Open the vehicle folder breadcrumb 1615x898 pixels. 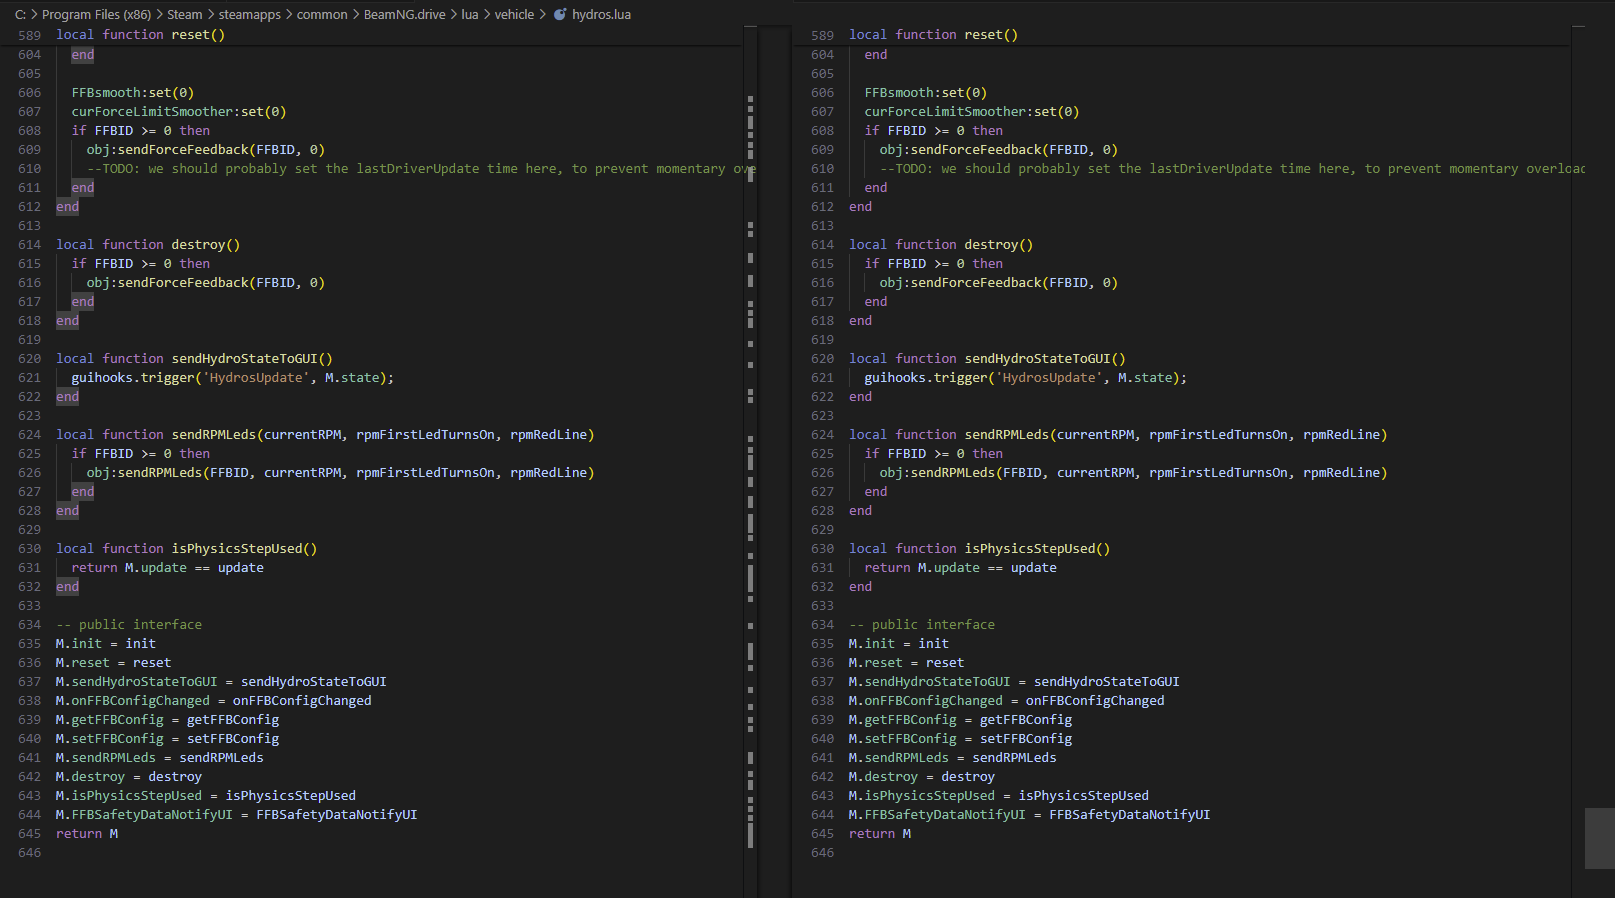[x=514, y=15]
